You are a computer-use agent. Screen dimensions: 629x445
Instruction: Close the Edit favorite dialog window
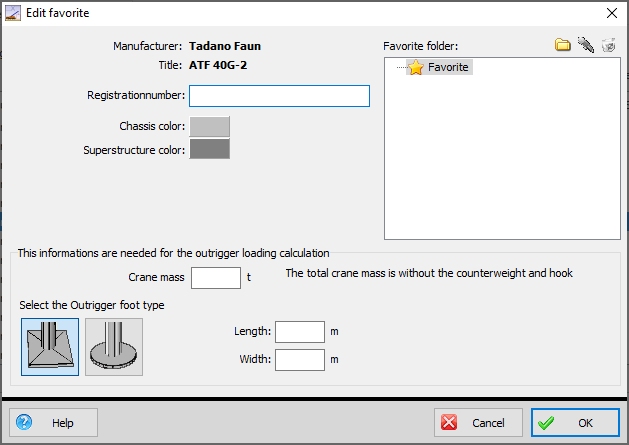point(611,13)
